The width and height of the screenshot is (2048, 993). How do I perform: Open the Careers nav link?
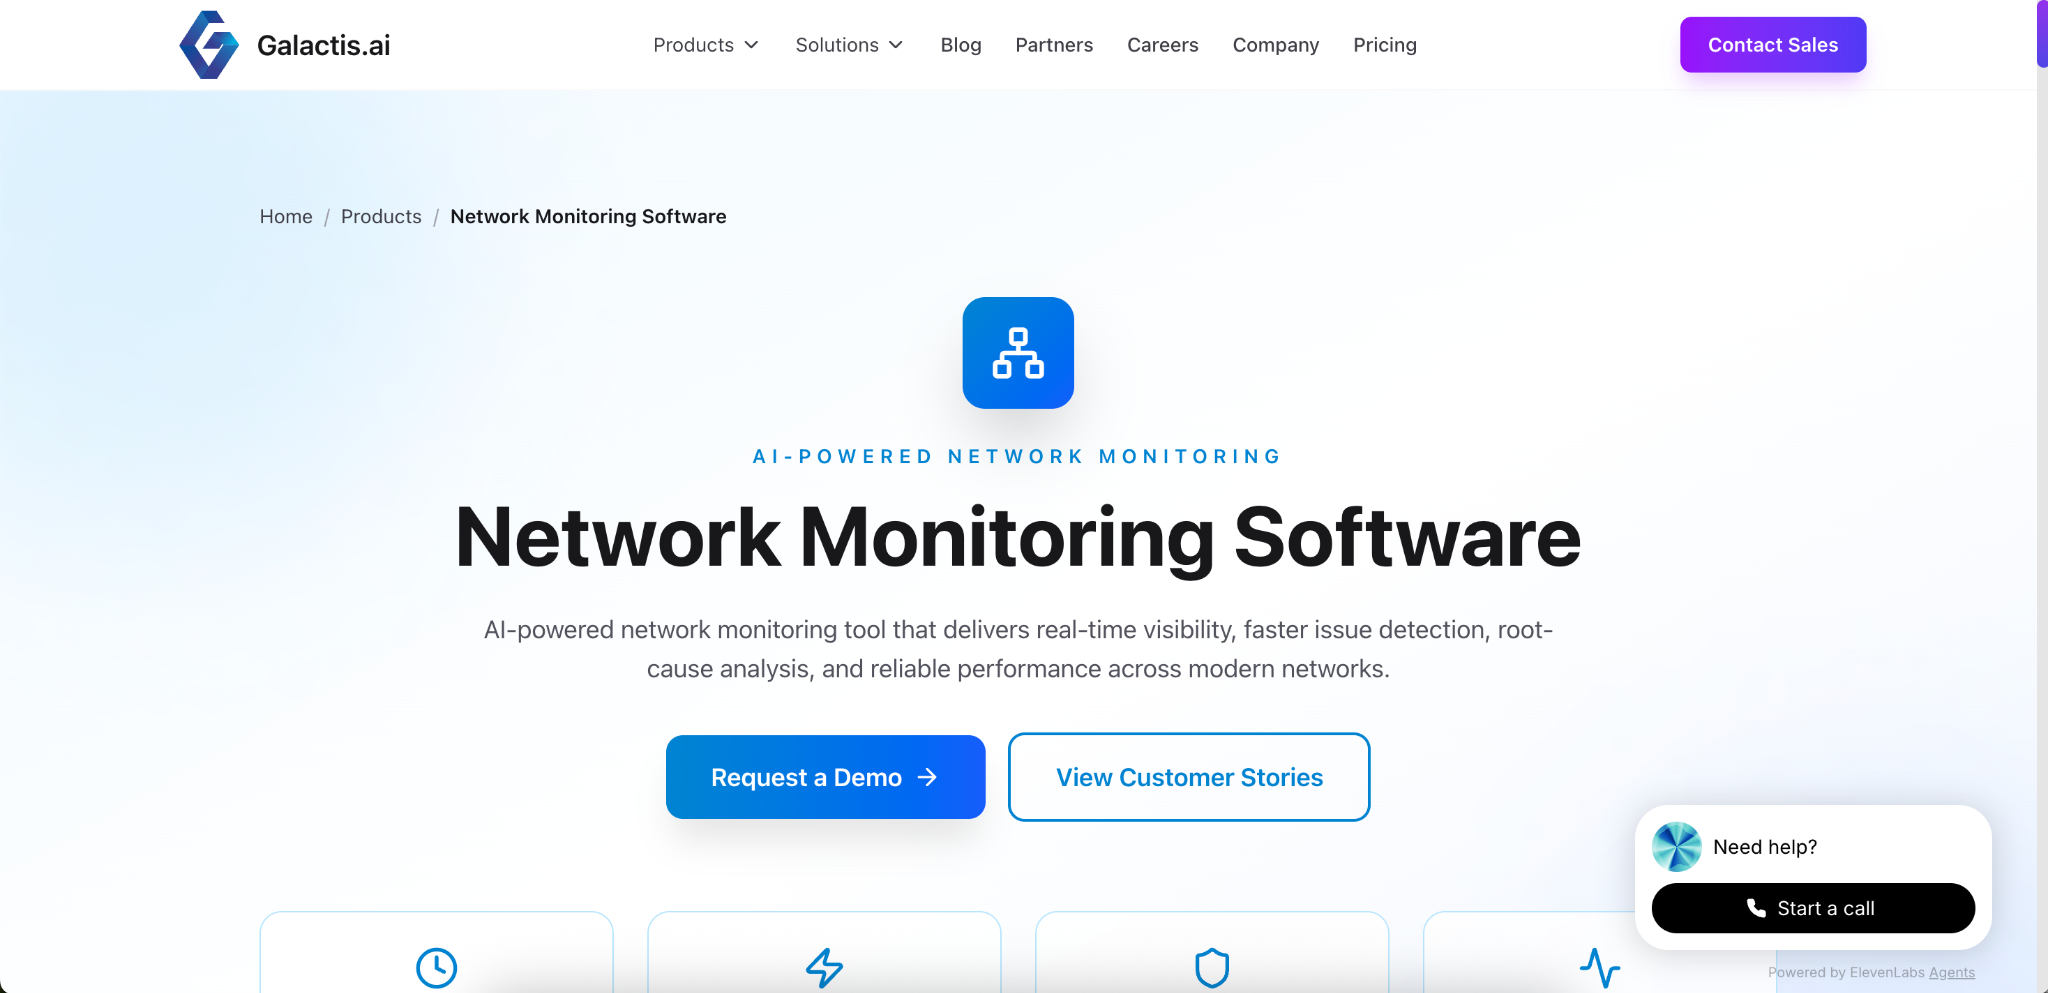coord(1162,45)
